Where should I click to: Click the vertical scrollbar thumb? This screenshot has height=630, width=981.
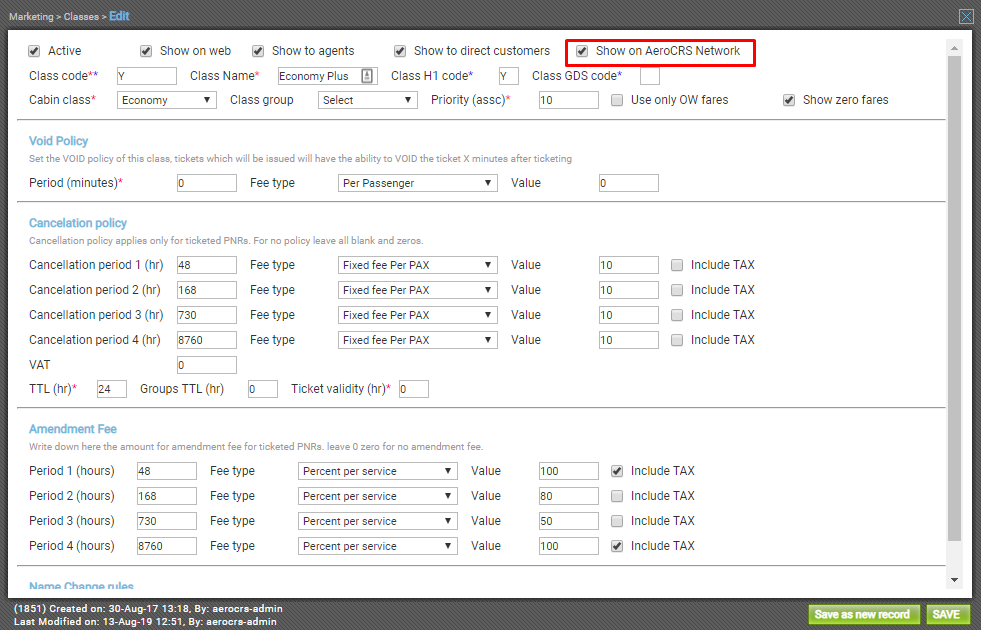(954, 300)
